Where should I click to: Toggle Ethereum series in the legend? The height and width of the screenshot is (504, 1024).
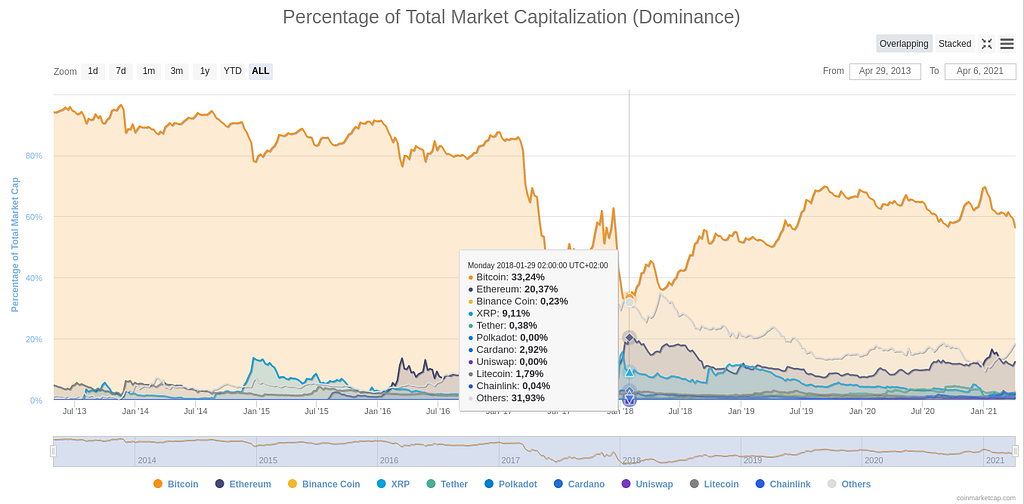coord(243,484)
